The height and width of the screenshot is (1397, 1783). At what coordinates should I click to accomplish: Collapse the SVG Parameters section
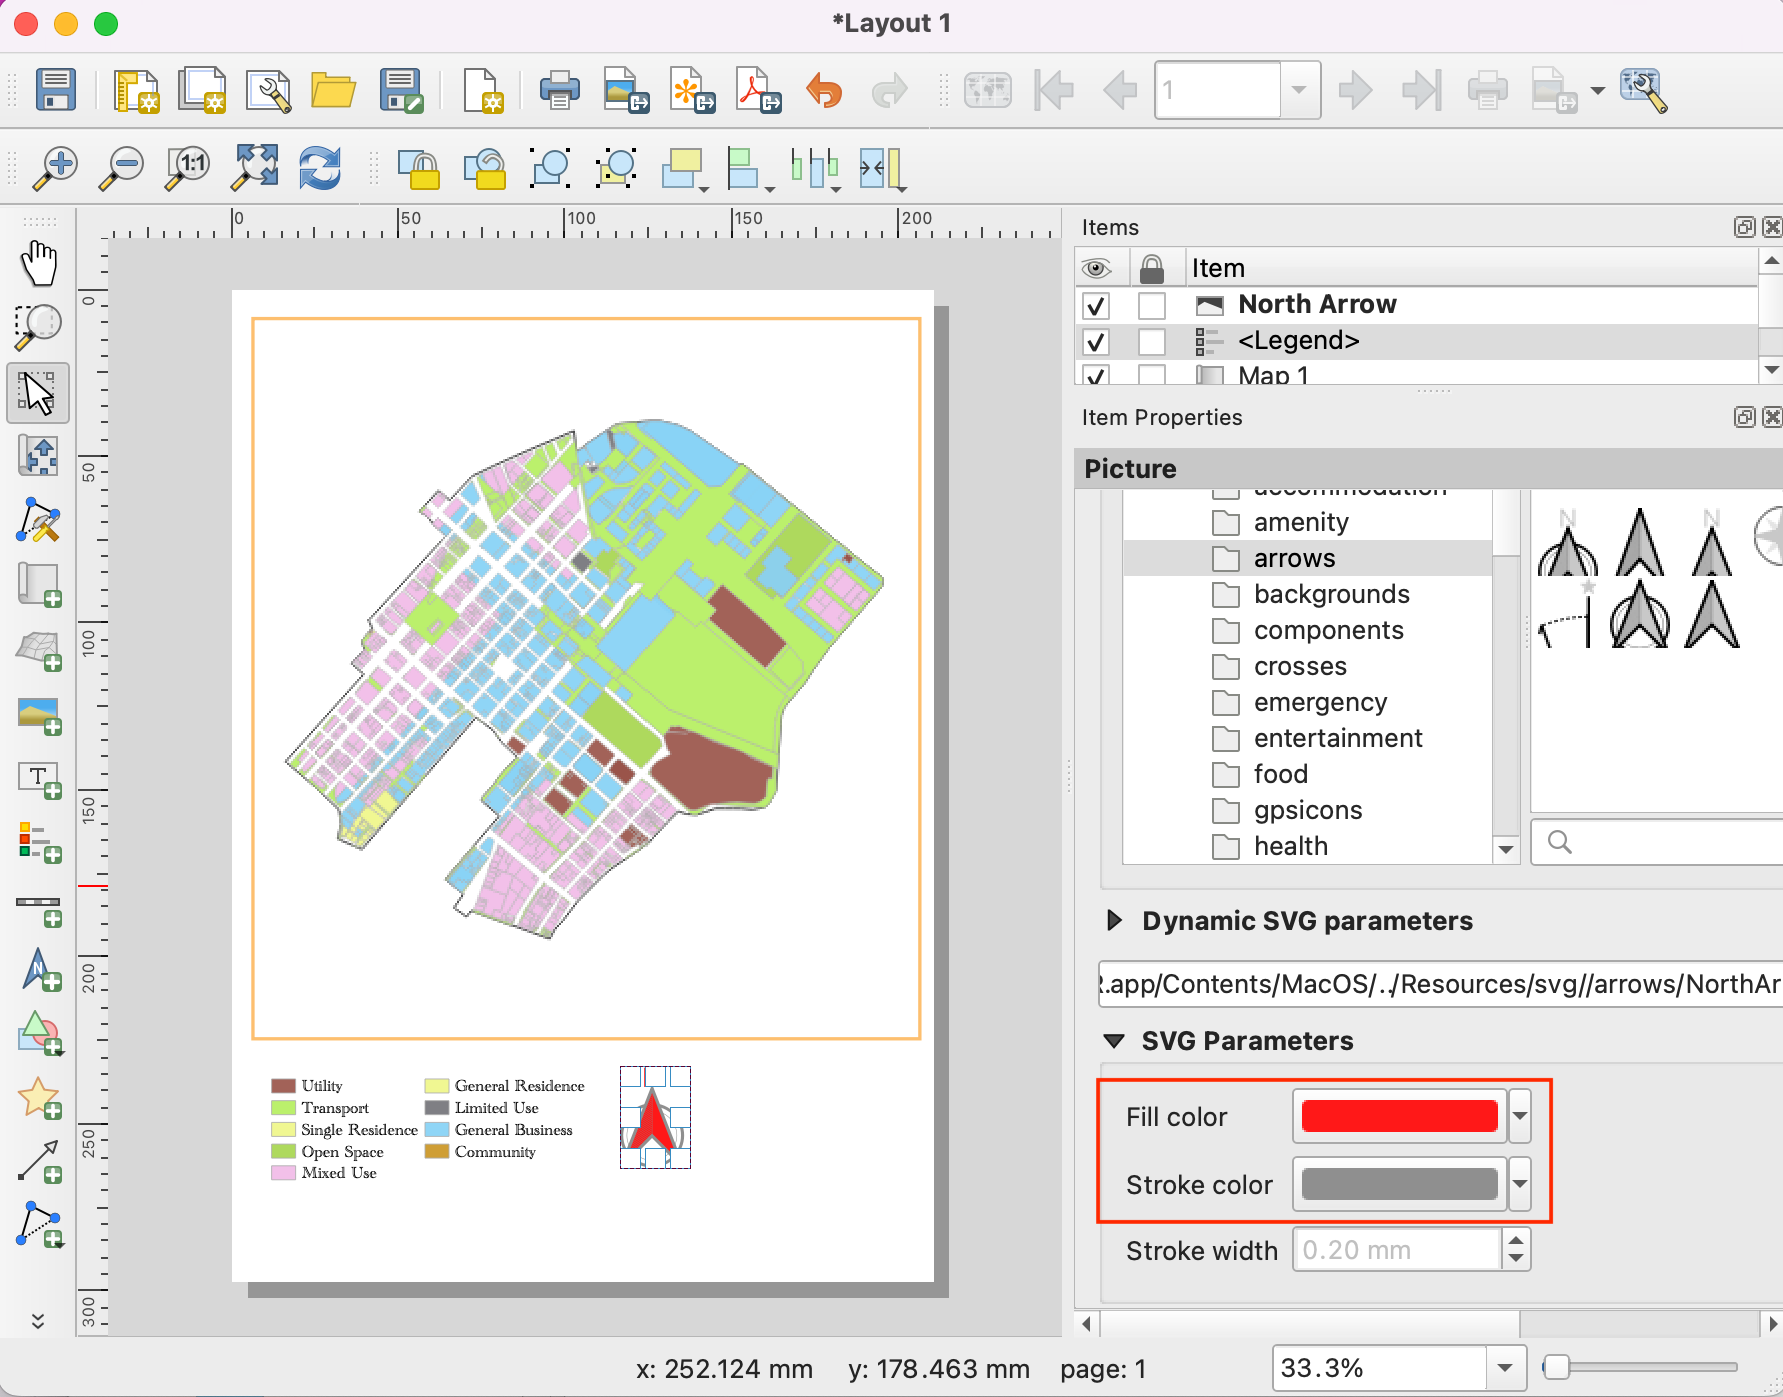1114,1041
